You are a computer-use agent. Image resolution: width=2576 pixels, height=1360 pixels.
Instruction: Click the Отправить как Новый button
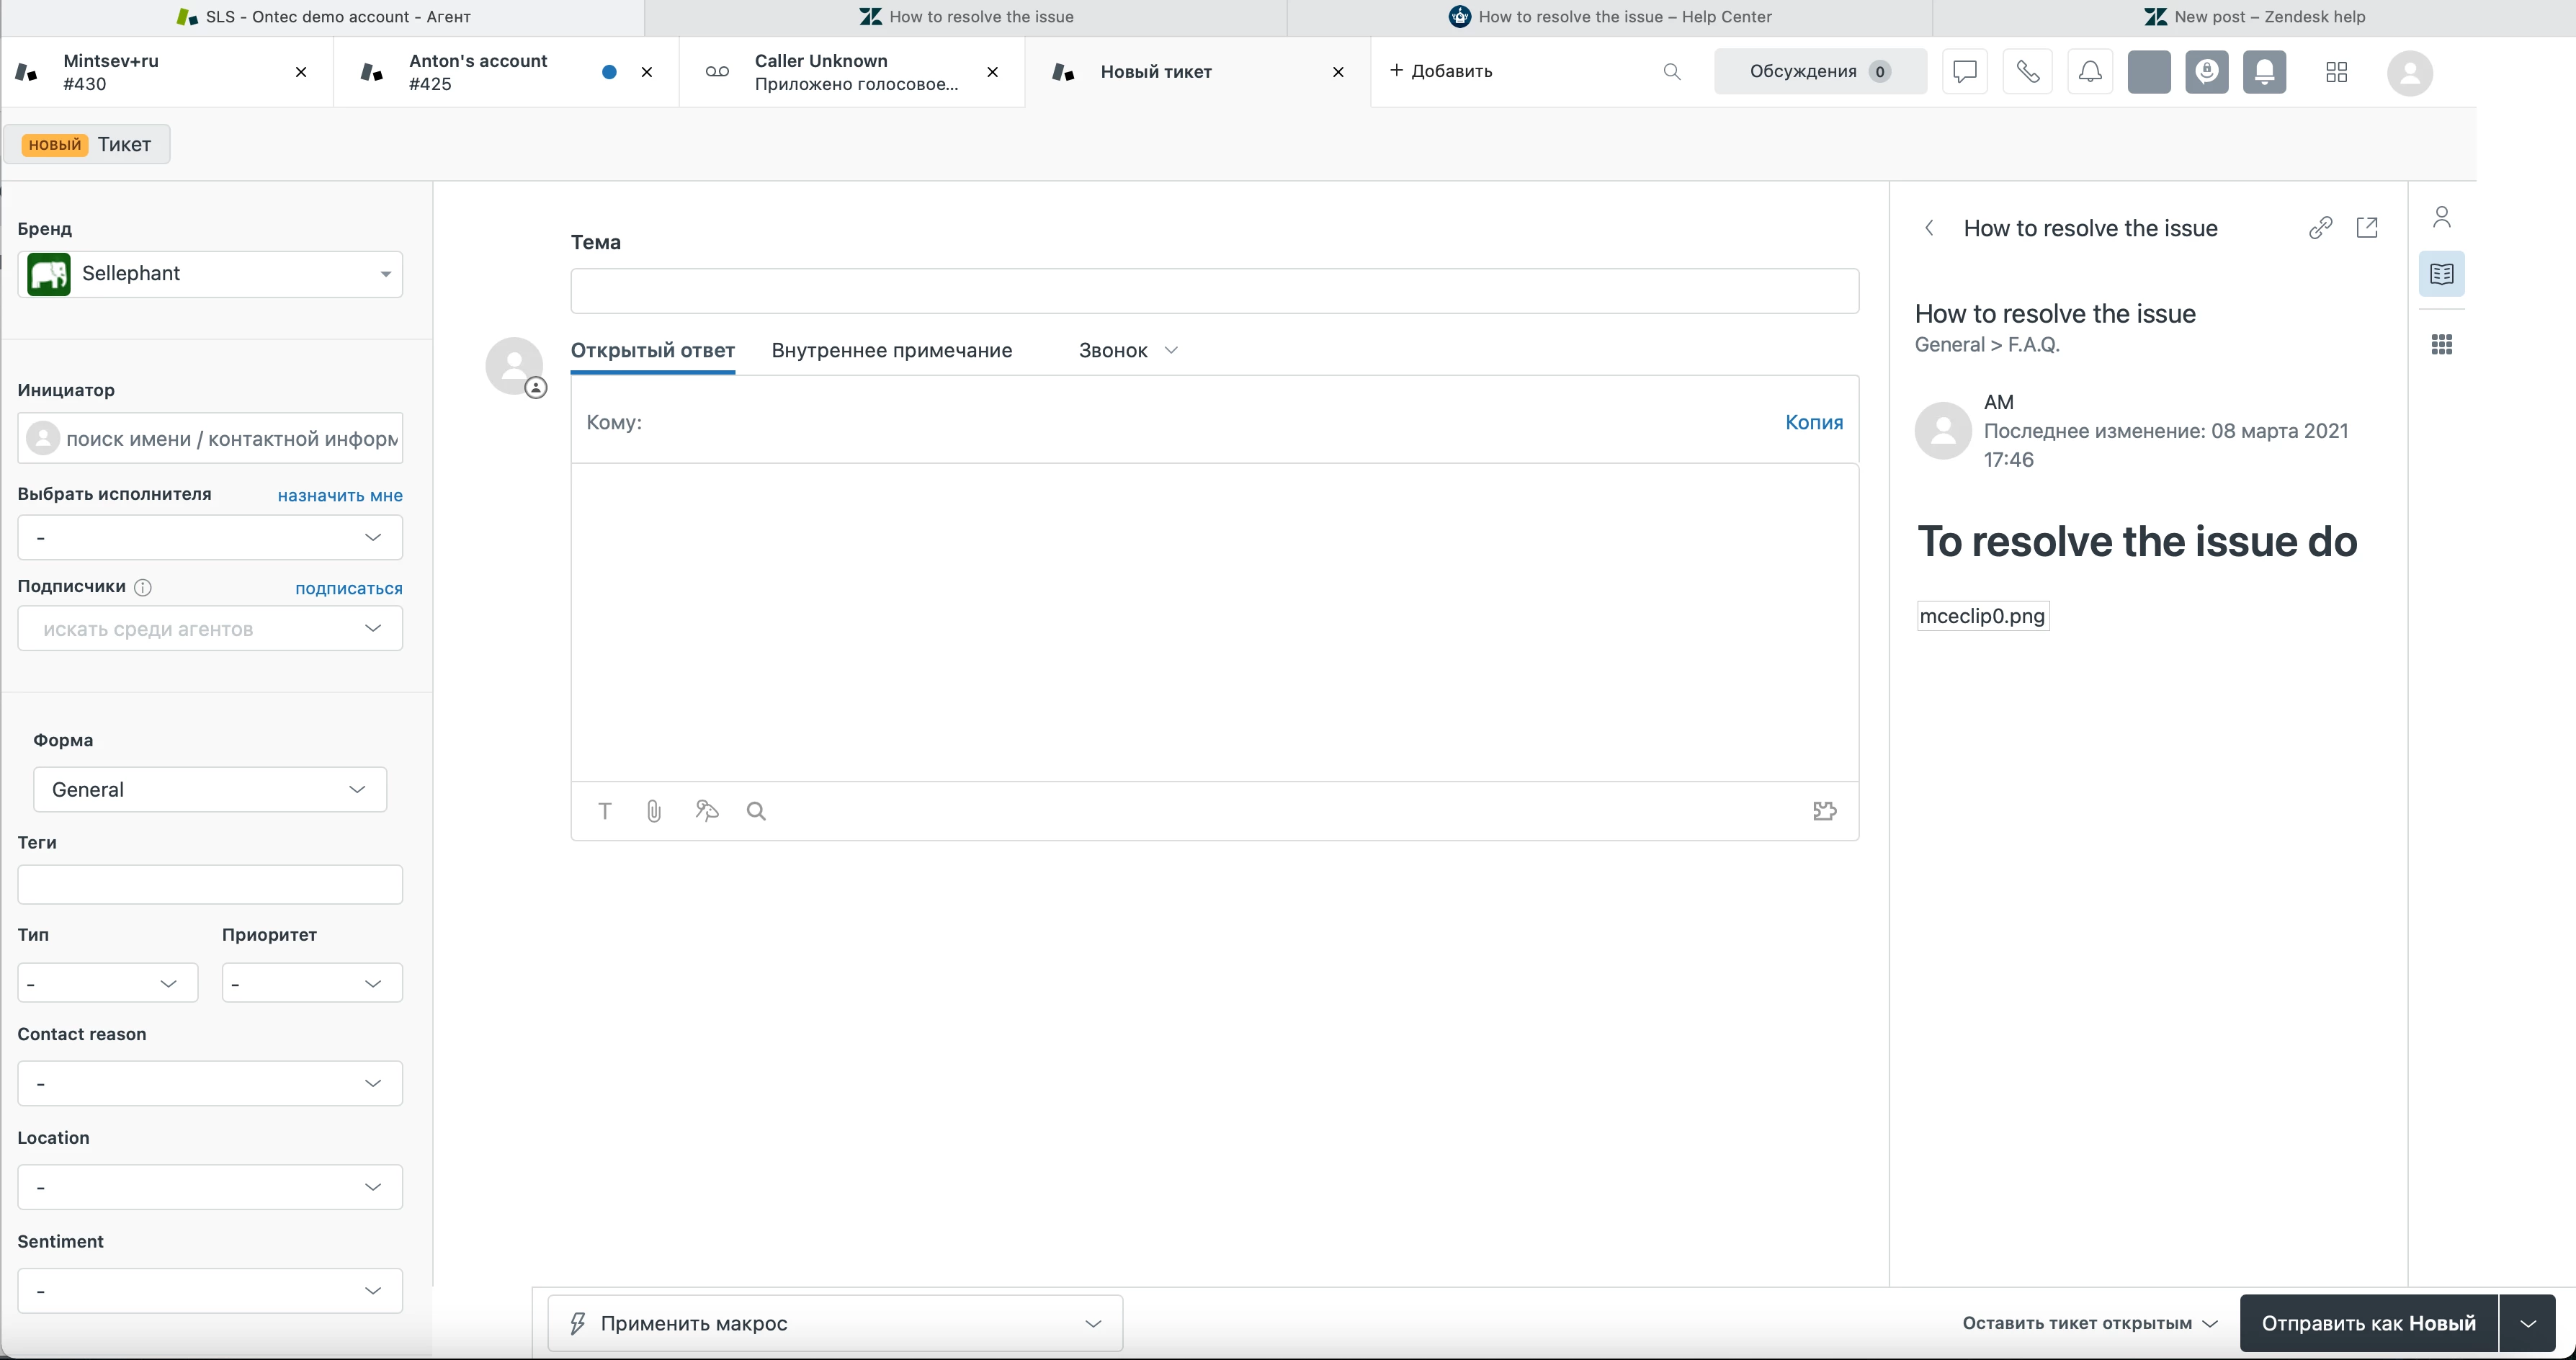point(2368,1323)
